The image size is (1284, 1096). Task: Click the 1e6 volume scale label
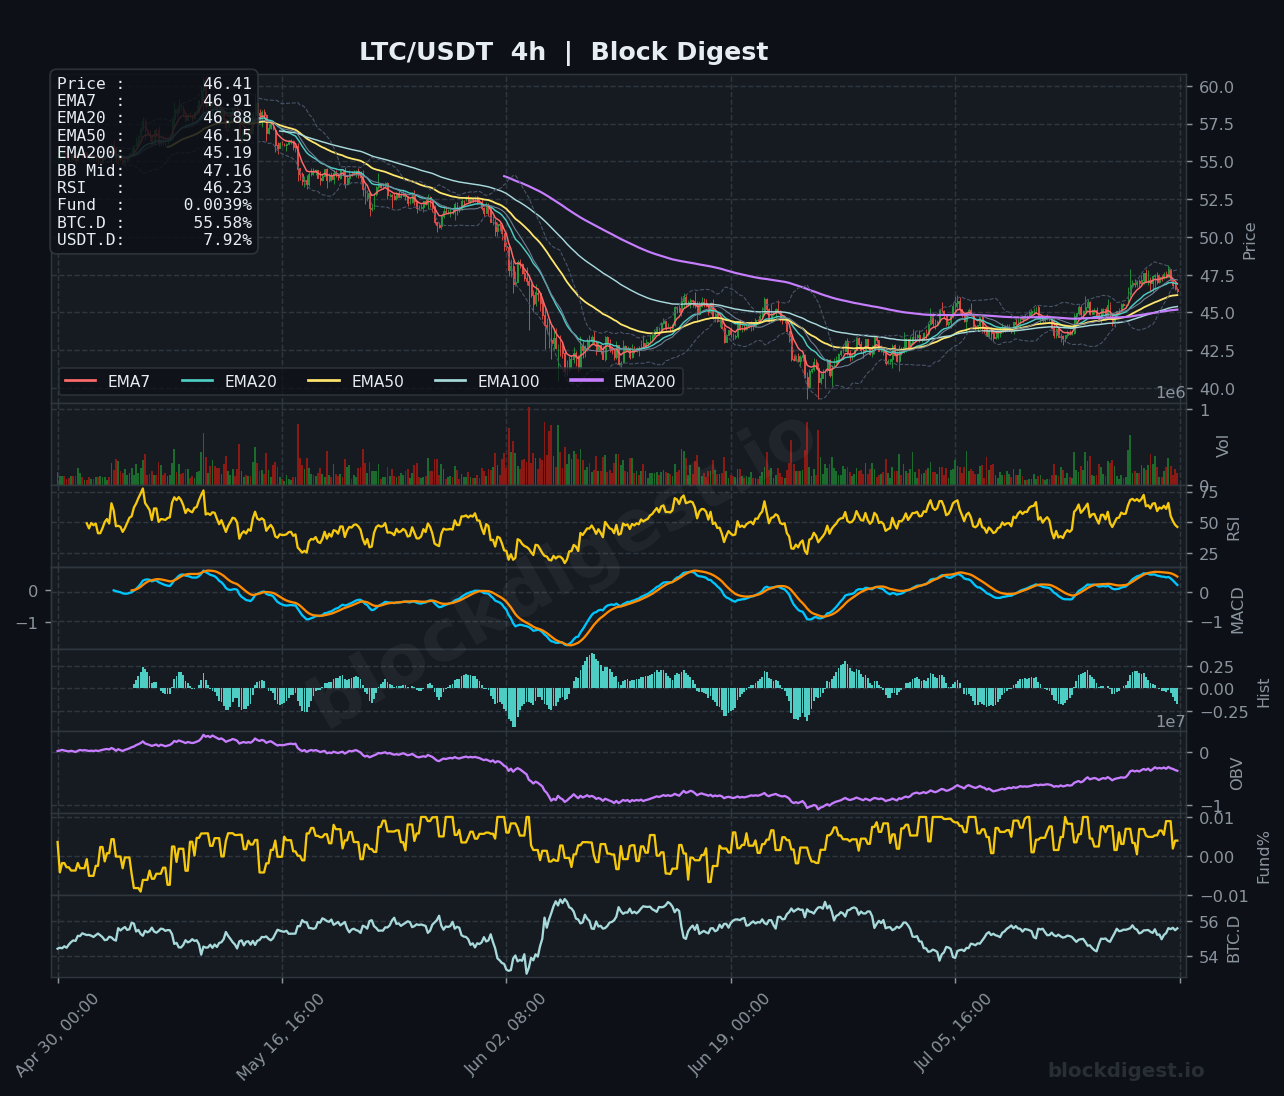1171,393
